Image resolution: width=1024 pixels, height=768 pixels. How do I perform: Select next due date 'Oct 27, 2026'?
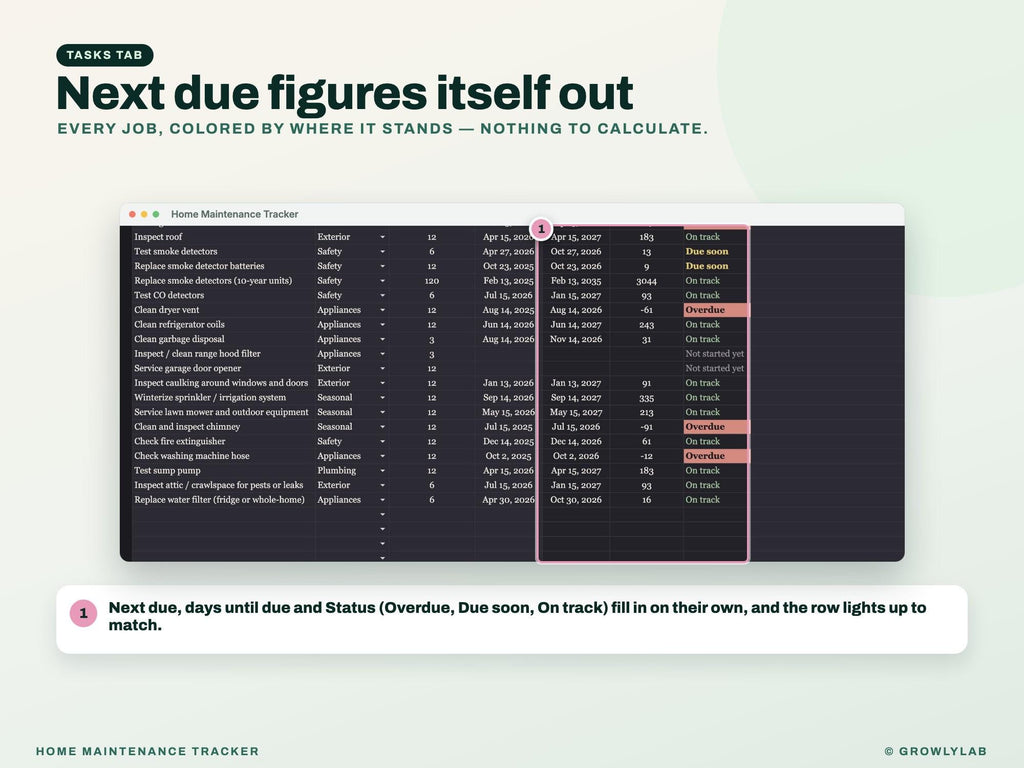point(576,251)
